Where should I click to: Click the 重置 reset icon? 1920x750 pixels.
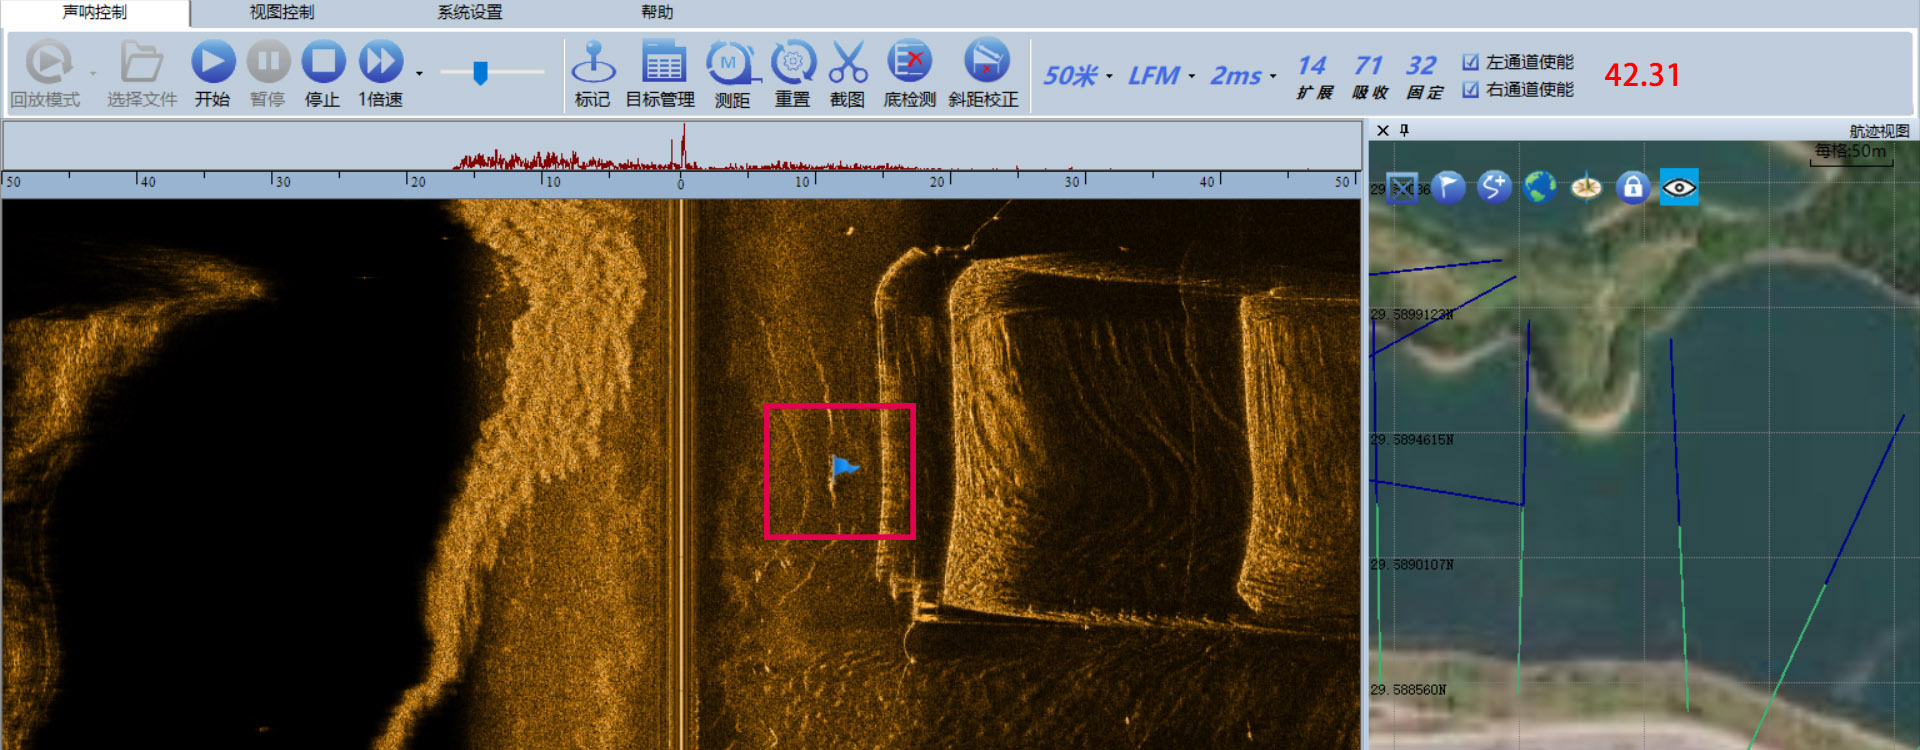point(793,62)
